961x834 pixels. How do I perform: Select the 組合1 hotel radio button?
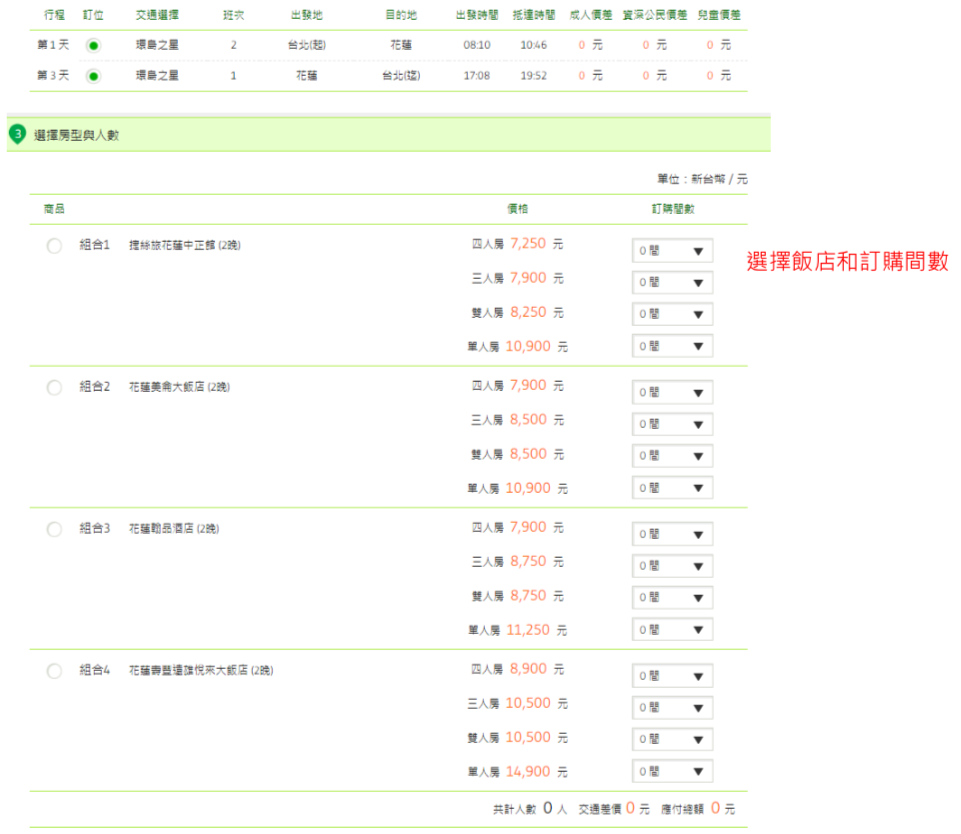54,247
